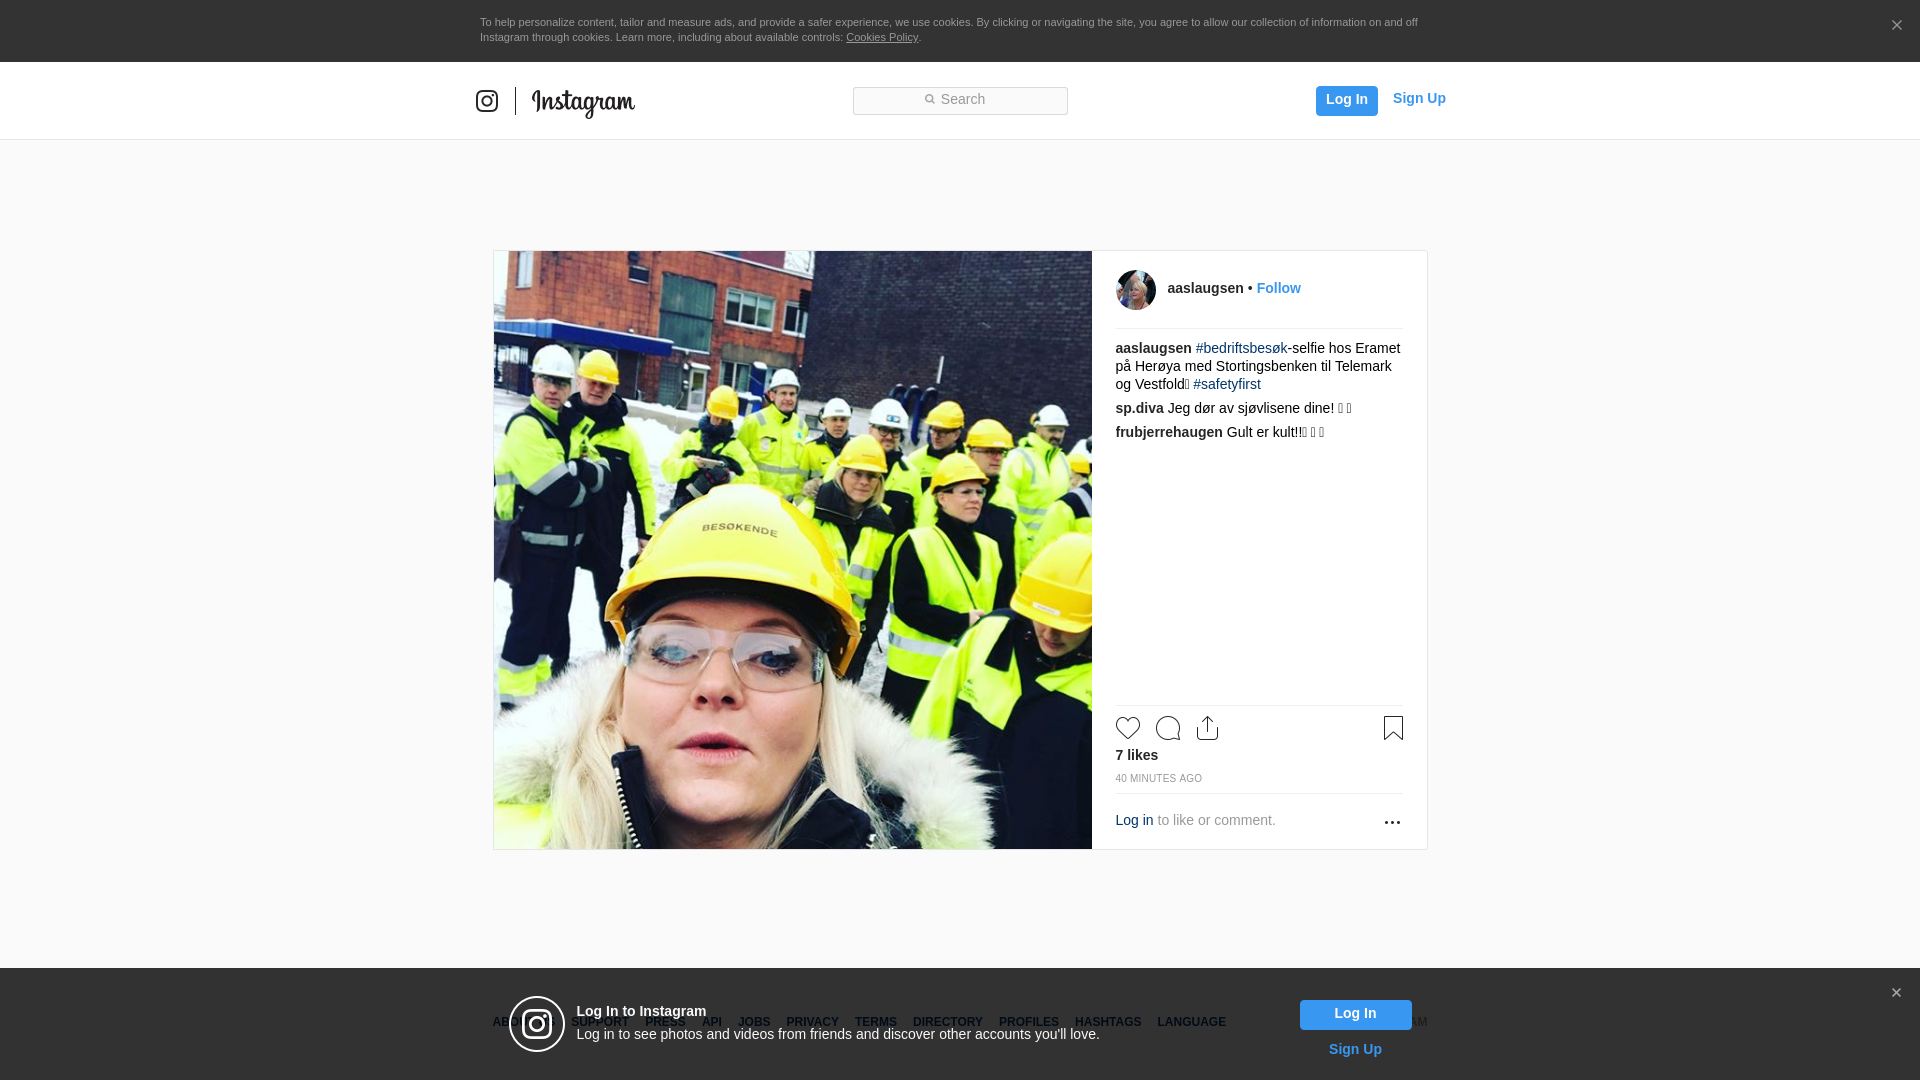Viewport: 1920px width, 1080px height.
Task: Follow the aaslaugsen account
Action: [1278, 288]
